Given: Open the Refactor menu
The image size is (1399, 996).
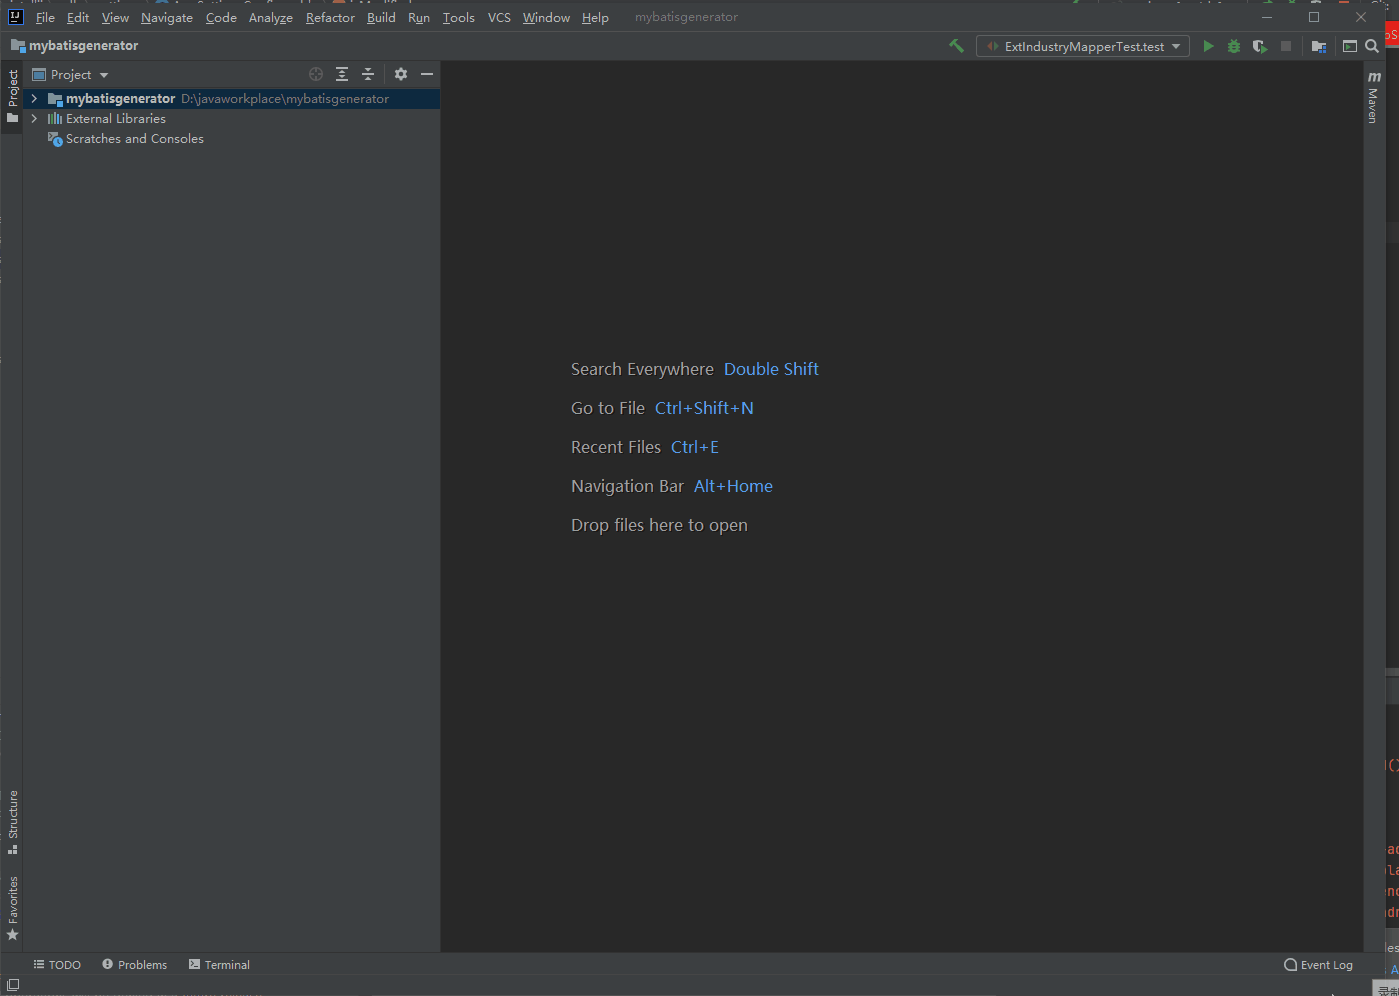Looking at the screenshot, I should coord(330,18).
